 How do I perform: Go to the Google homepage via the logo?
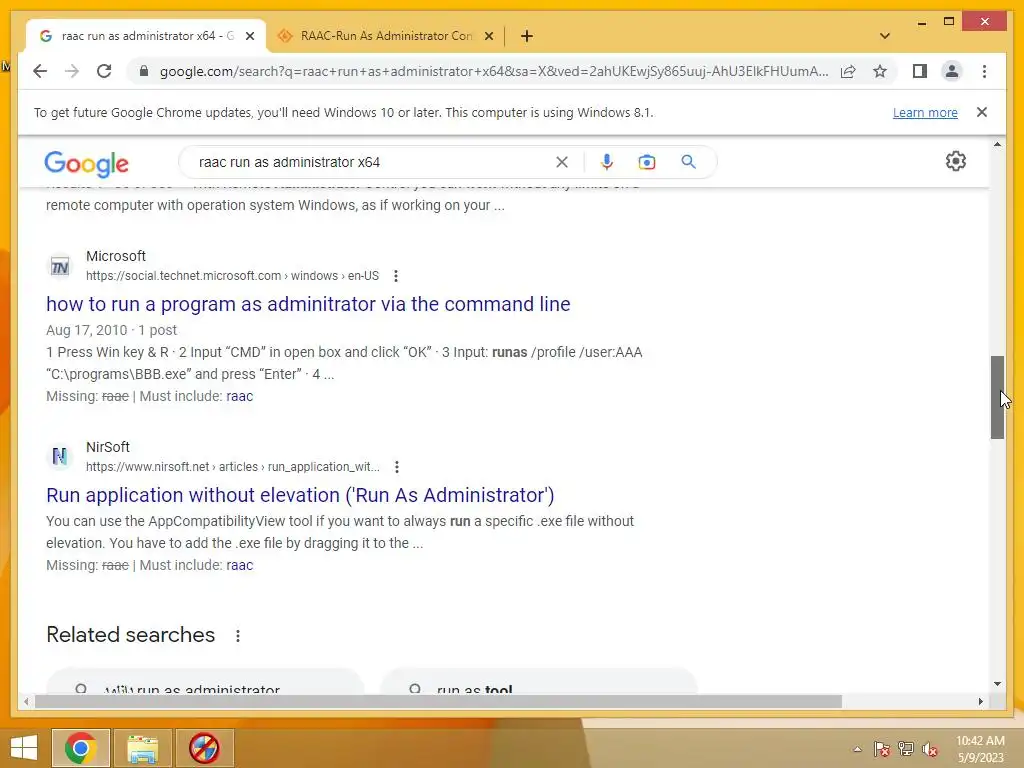86,163
